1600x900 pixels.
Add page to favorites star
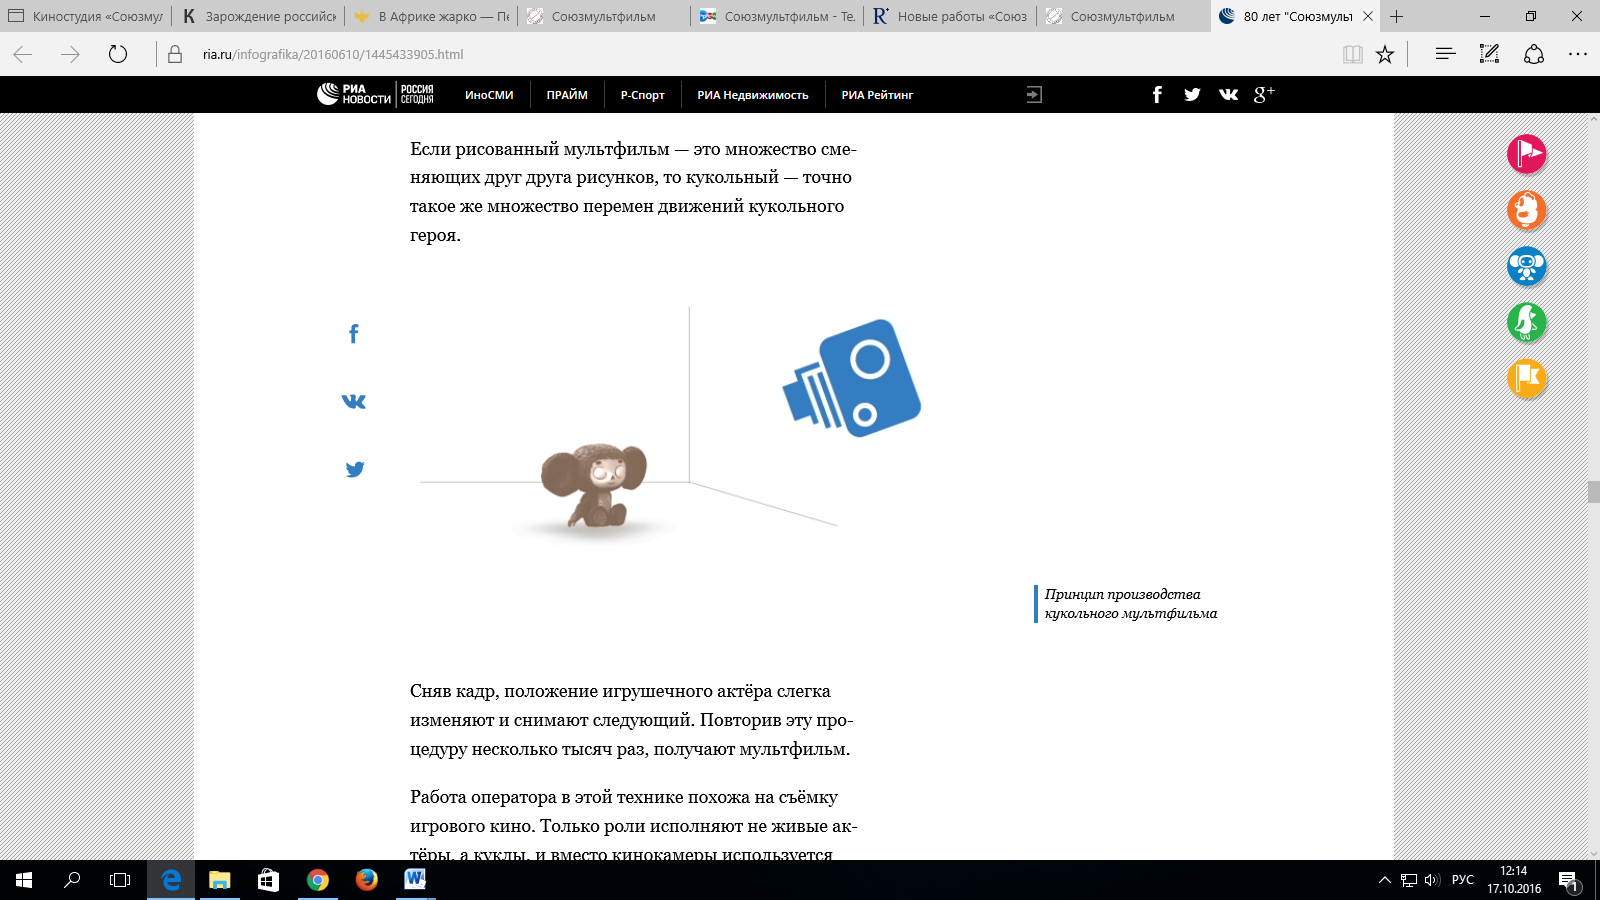pyautogui.click(x=1385, y=54)
